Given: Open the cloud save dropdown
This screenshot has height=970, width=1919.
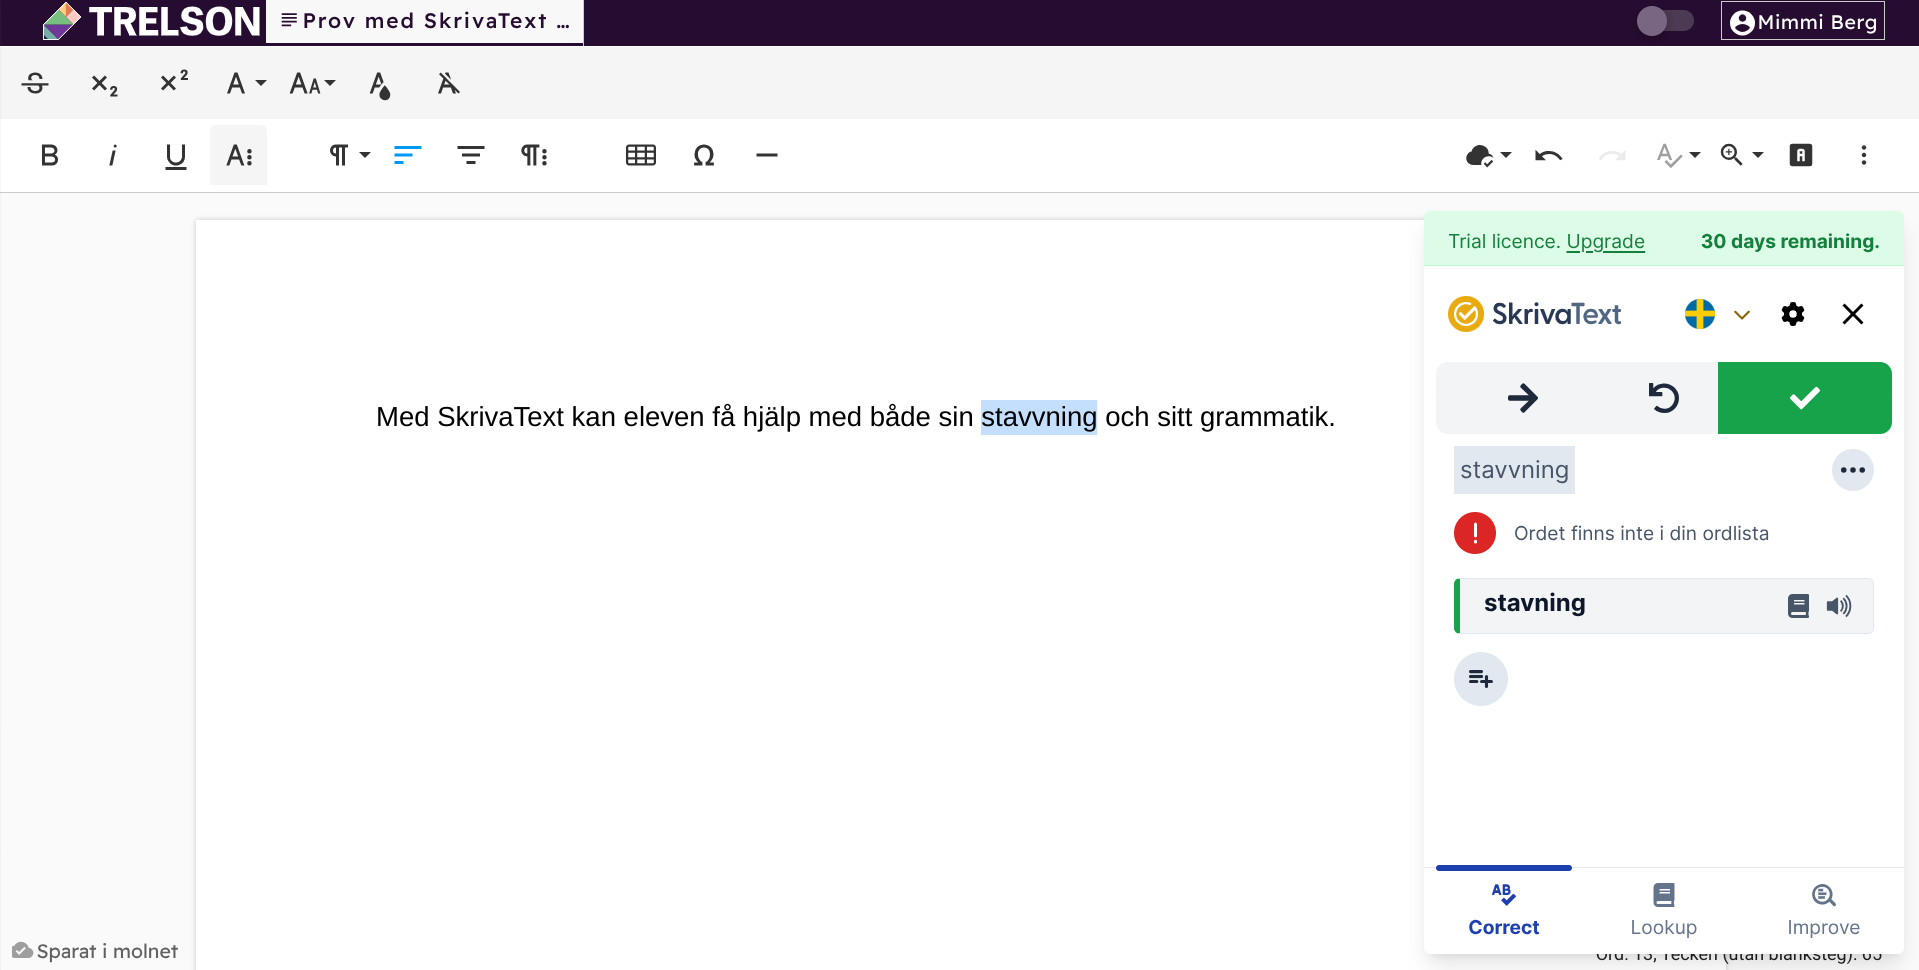Looking at the screenshot, I should [x=1488, y=155].
